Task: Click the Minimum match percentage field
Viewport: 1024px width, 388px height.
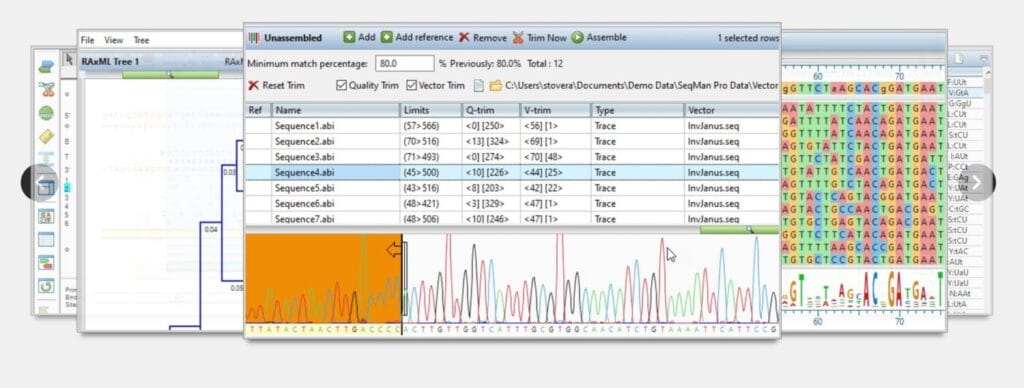Action: (405, 63)
